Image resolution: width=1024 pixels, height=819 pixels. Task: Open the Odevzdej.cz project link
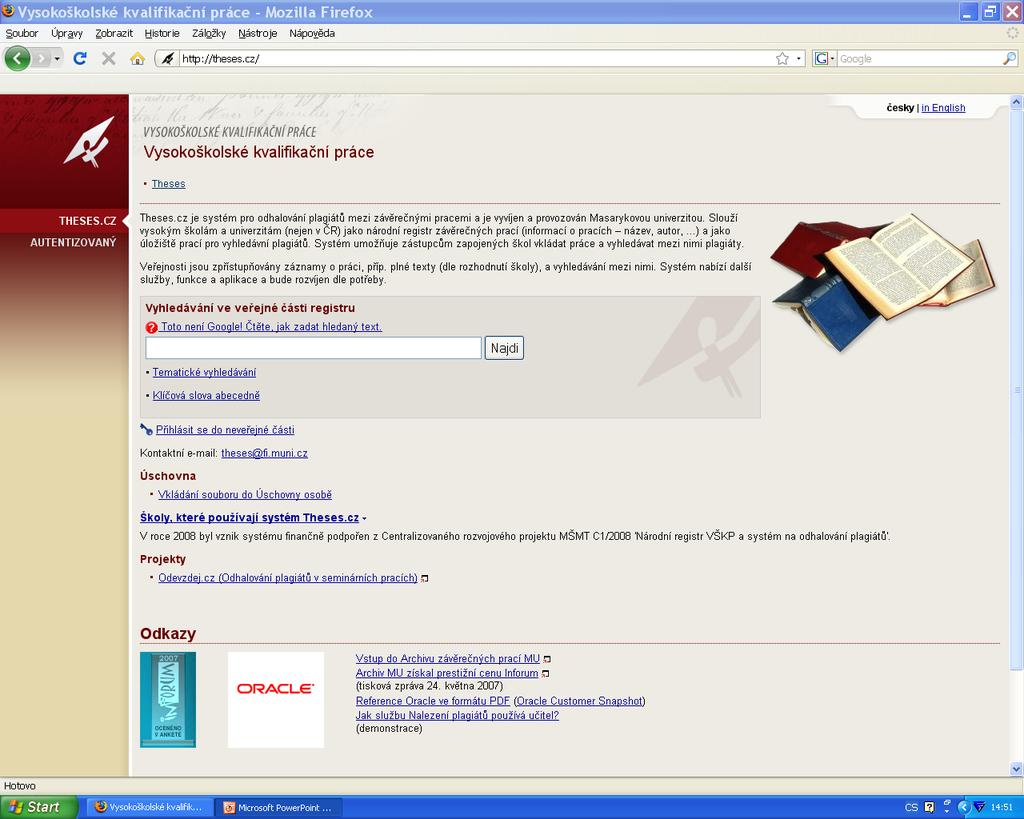coord(288,578)
